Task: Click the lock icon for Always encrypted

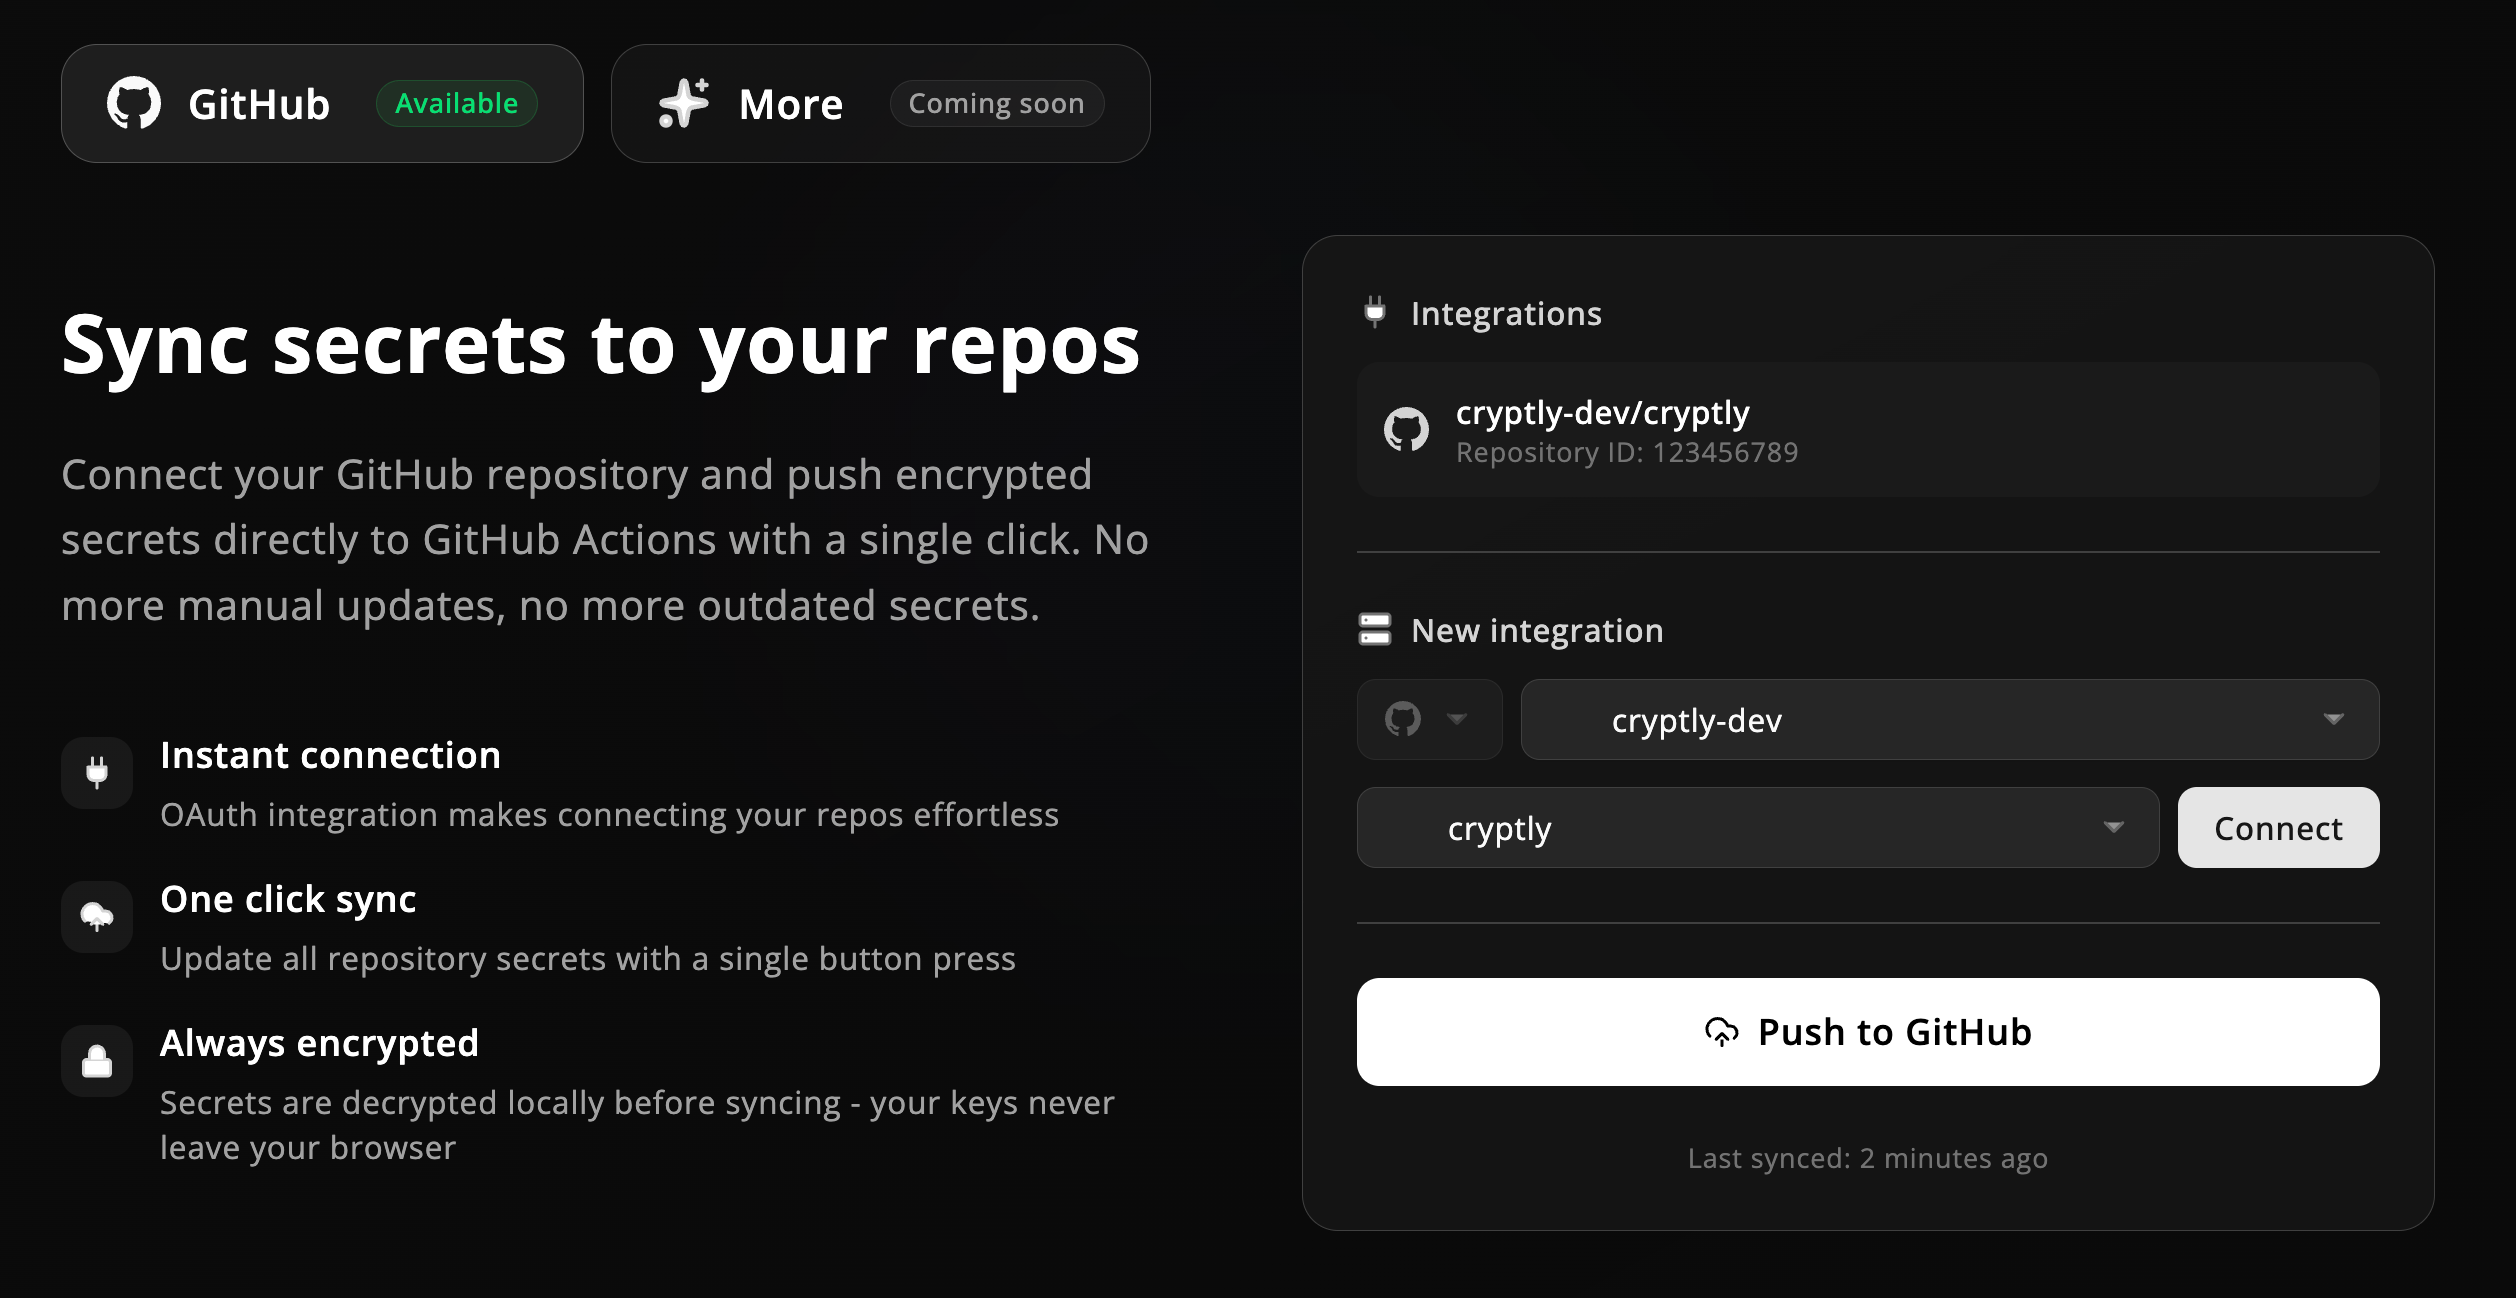Action: click(x=97, y=1061)
